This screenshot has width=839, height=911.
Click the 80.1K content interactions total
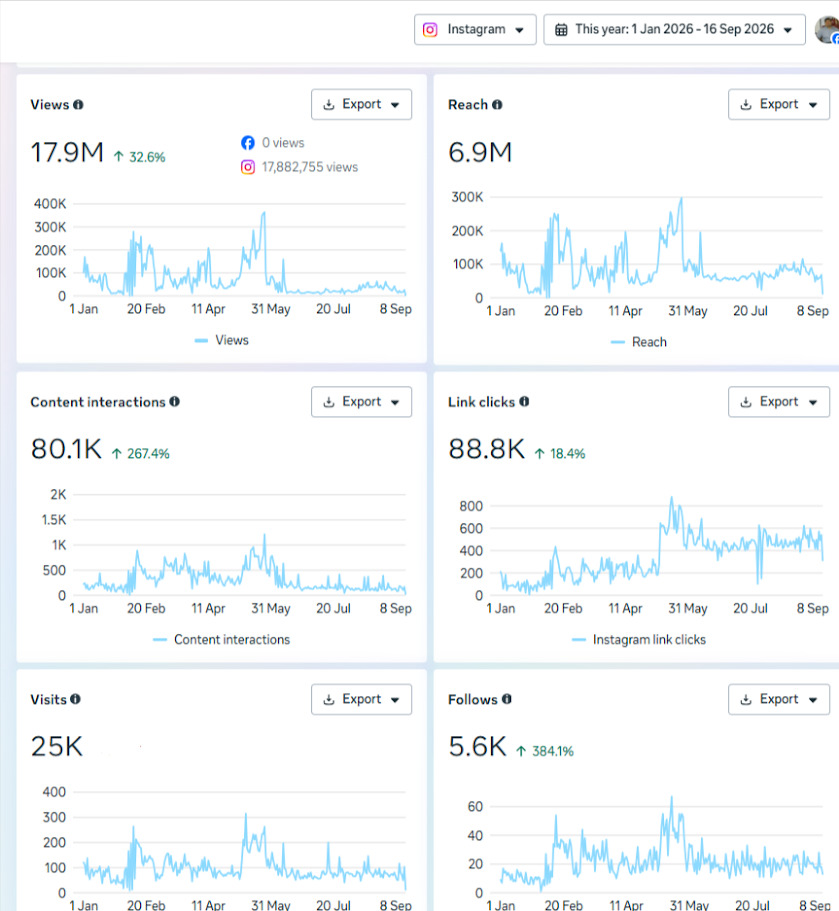pos(66,450)
